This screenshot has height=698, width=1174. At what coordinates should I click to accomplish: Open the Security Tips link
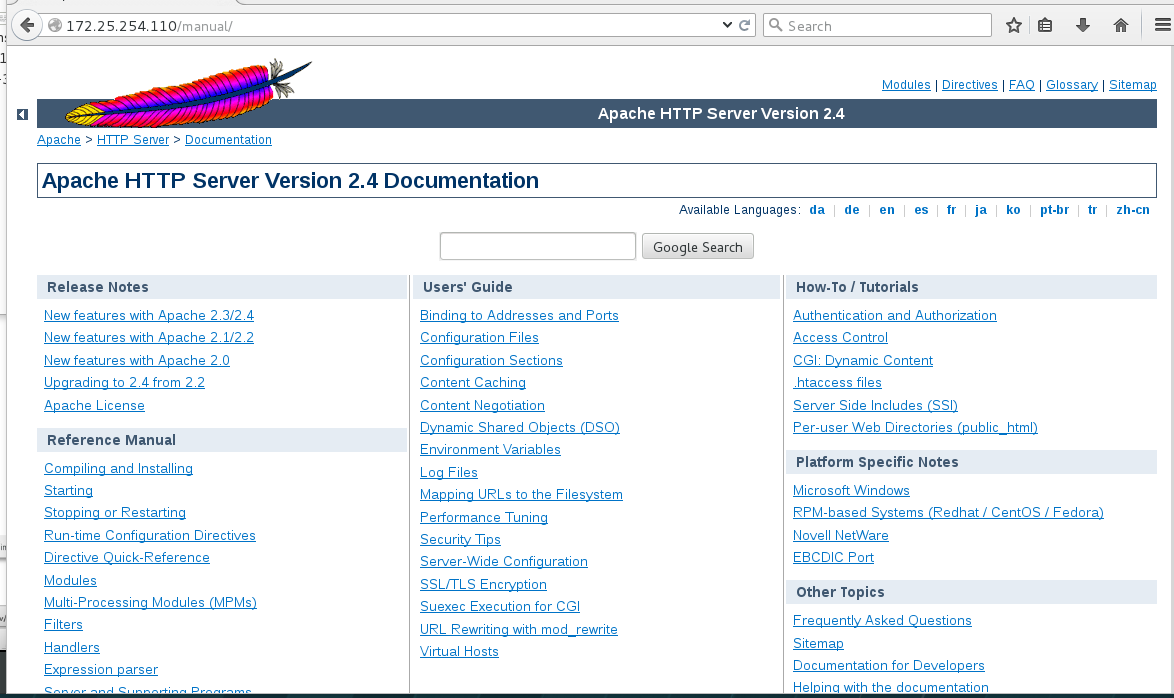click(460, 539)
